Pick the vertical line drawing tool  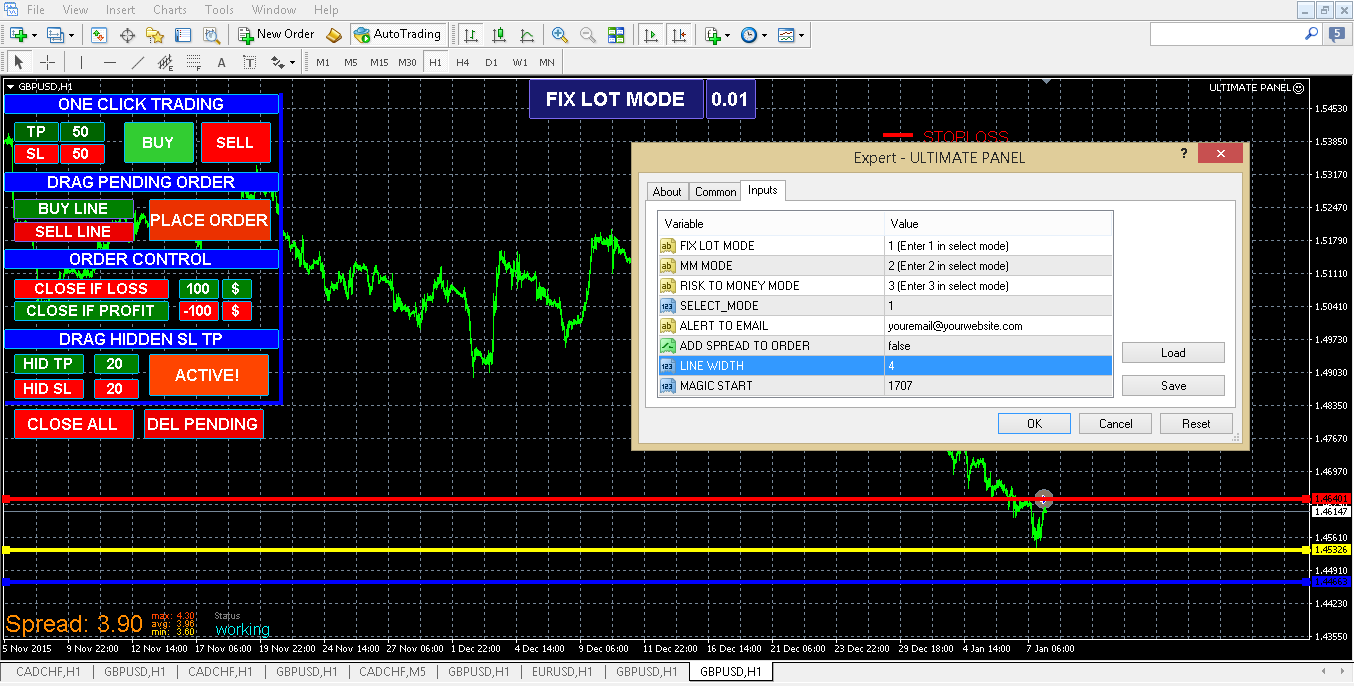(x=82, y=62)
